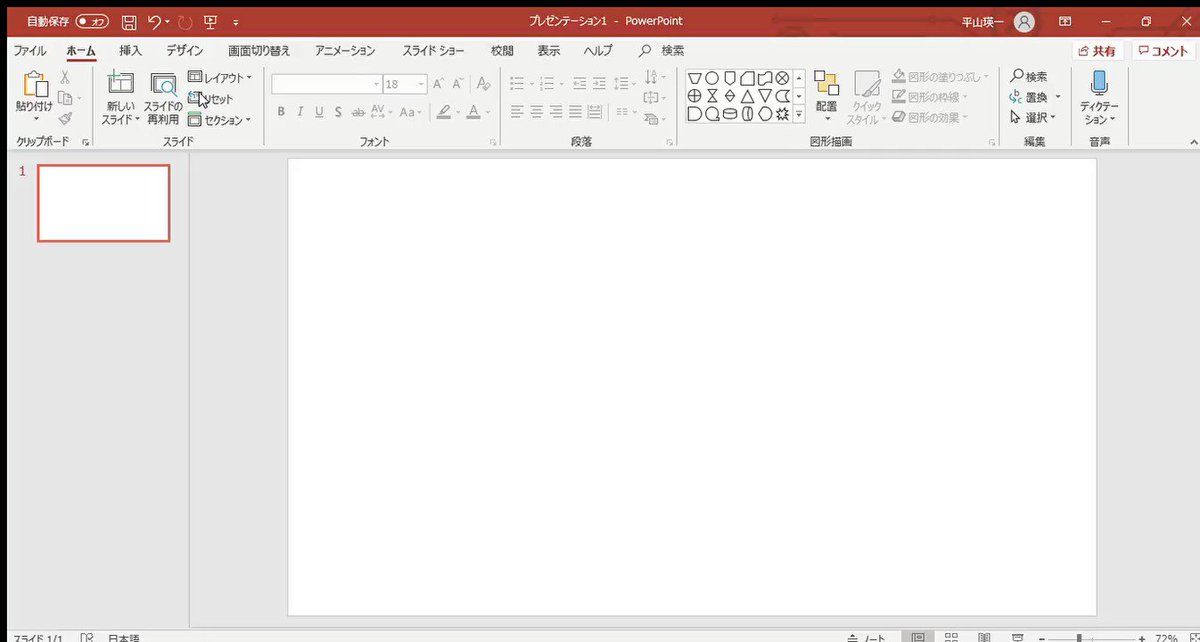Screen dimensions: 1200x642
Task: Click the normal view icon in status bar
Action: pos(918,636)
